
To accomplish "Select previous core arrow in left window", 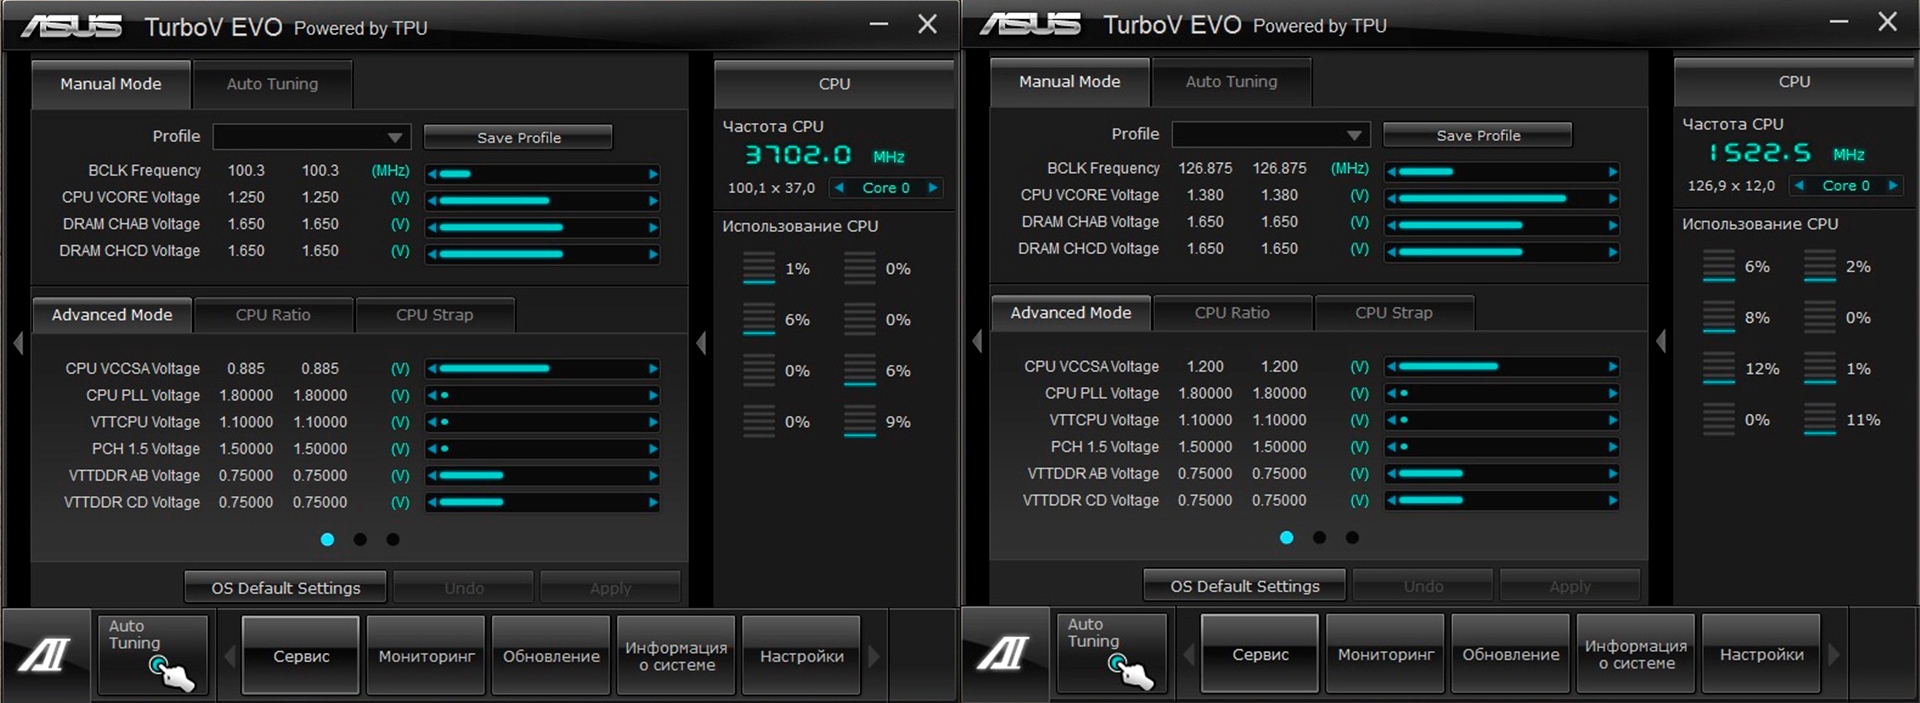I will pos(839,187).
